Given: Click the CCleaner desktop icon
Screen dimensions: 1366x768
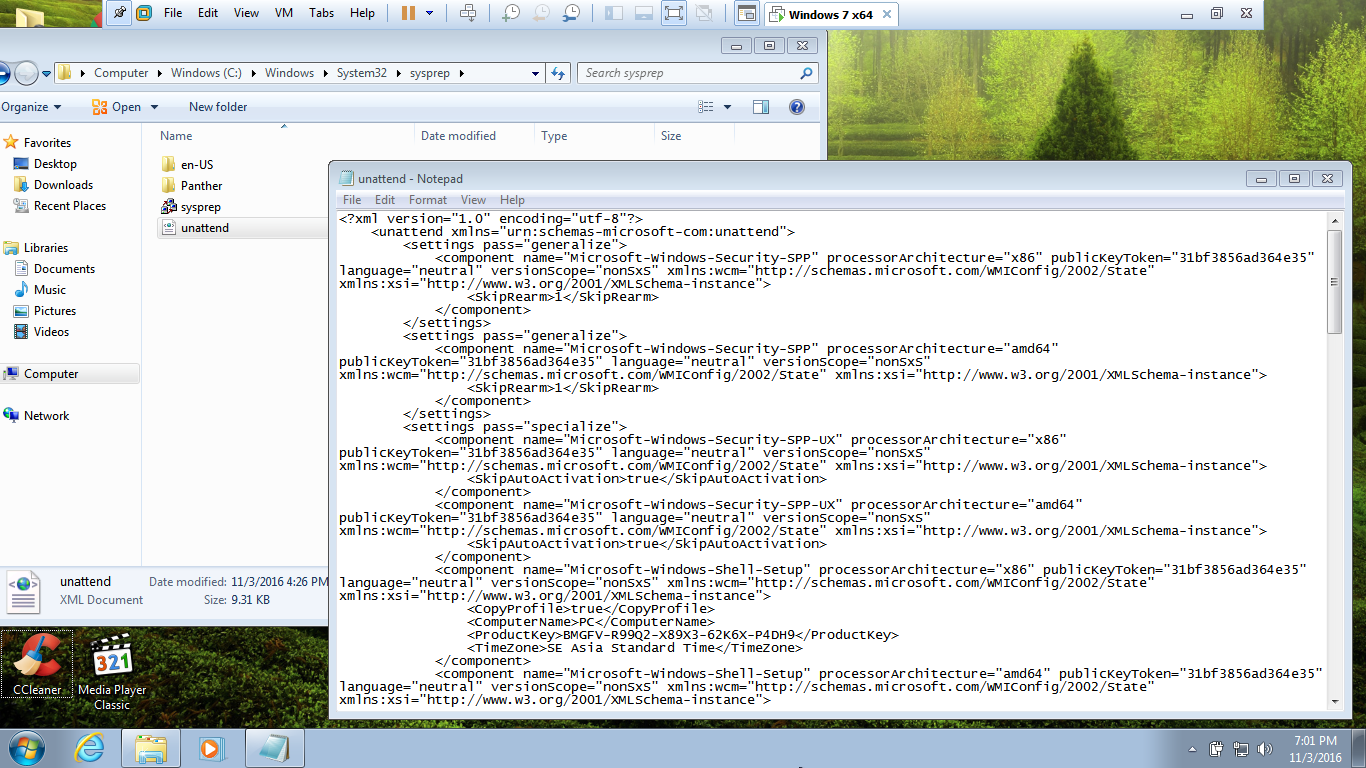Looking at the screenshot, I should [x=37, y=664].
